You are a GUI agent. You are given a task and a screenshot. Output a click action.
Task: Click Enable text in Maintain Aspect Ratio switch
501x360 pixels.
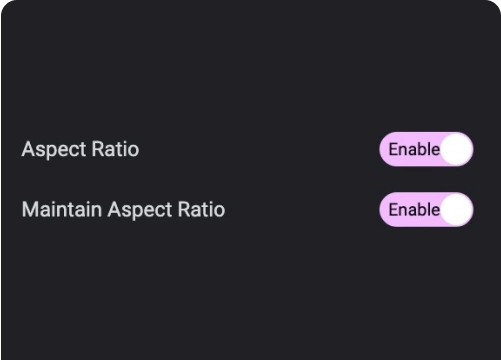tap(414, 210)
